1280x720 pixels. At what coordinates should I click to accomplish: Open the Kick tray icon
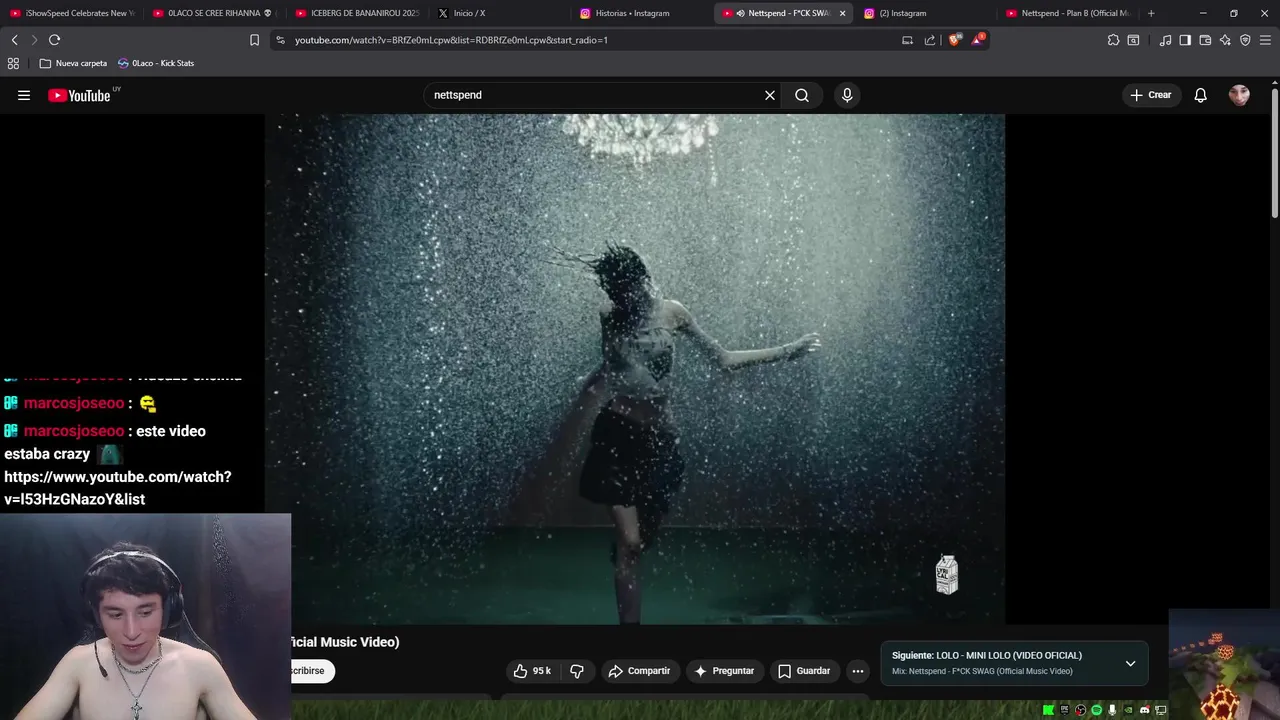coord(1048,710)
